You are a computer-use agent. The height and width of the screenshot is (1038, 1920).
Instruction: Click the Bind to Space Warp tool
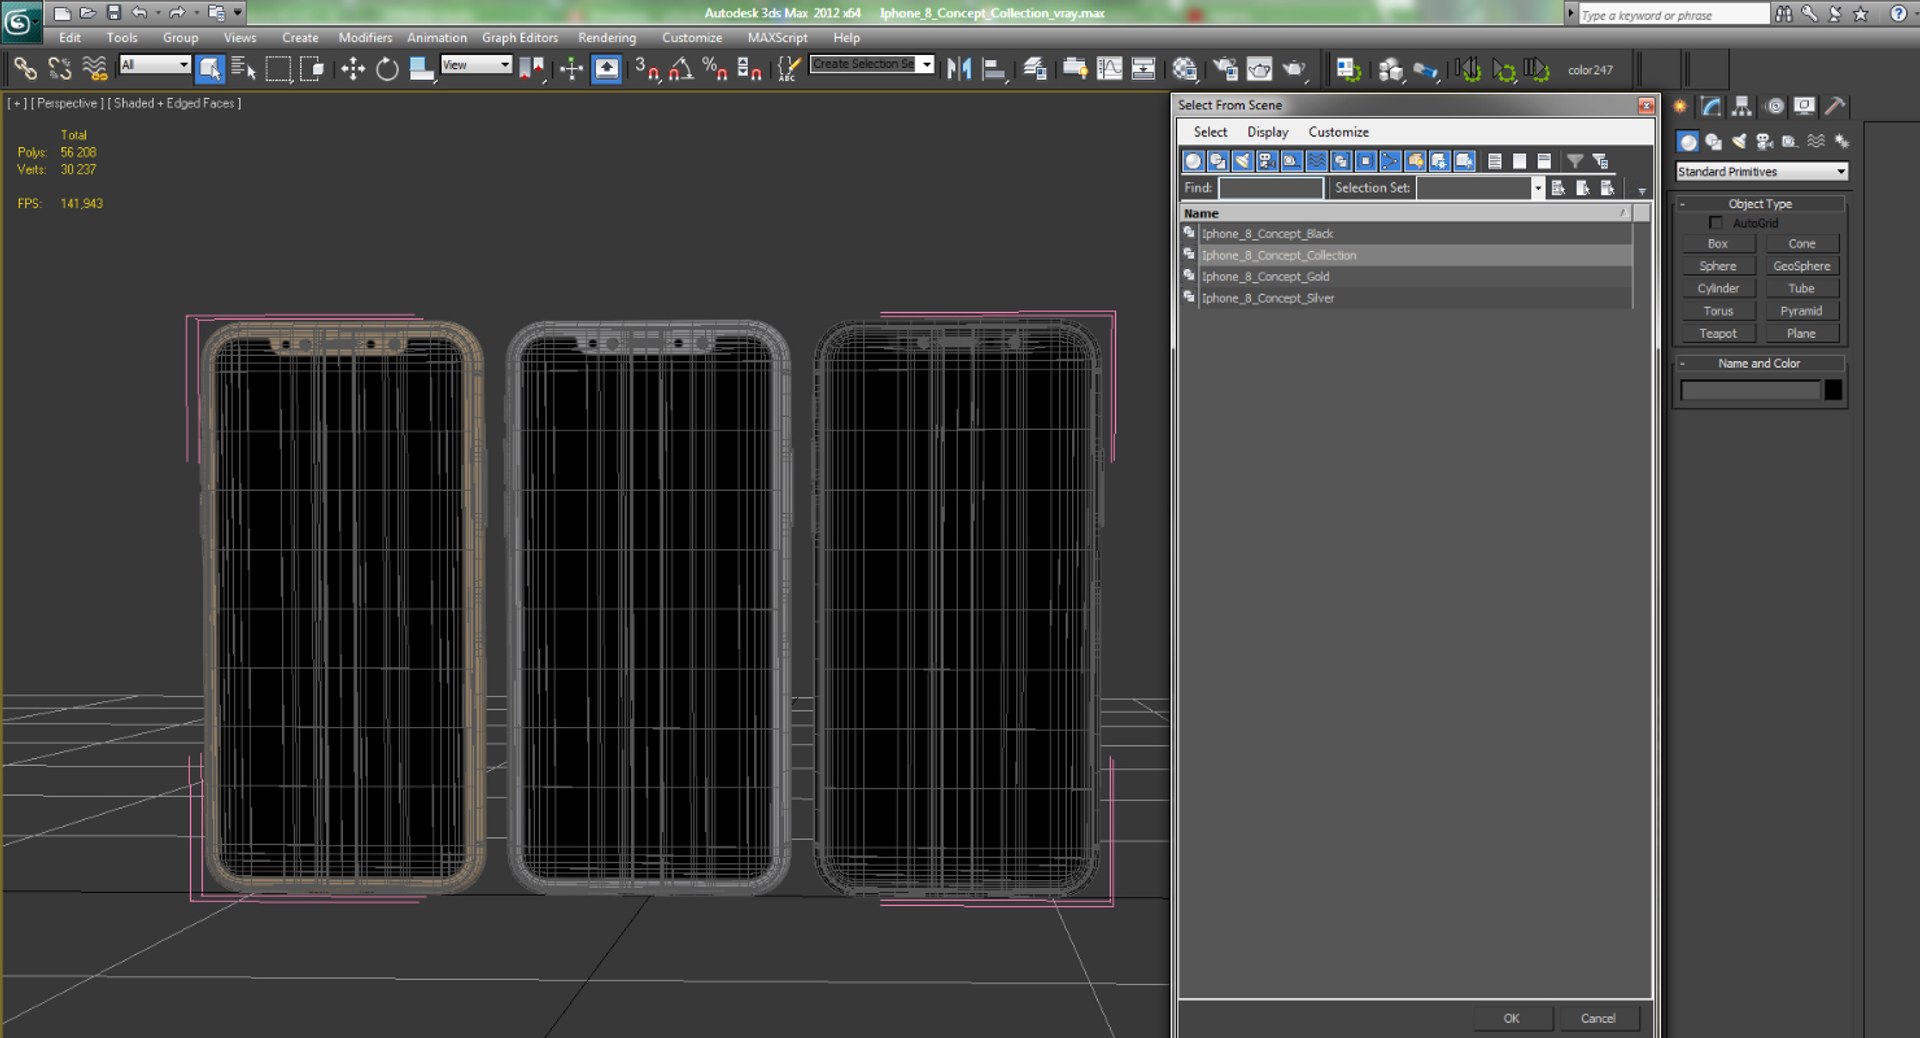tap(94, 69)
